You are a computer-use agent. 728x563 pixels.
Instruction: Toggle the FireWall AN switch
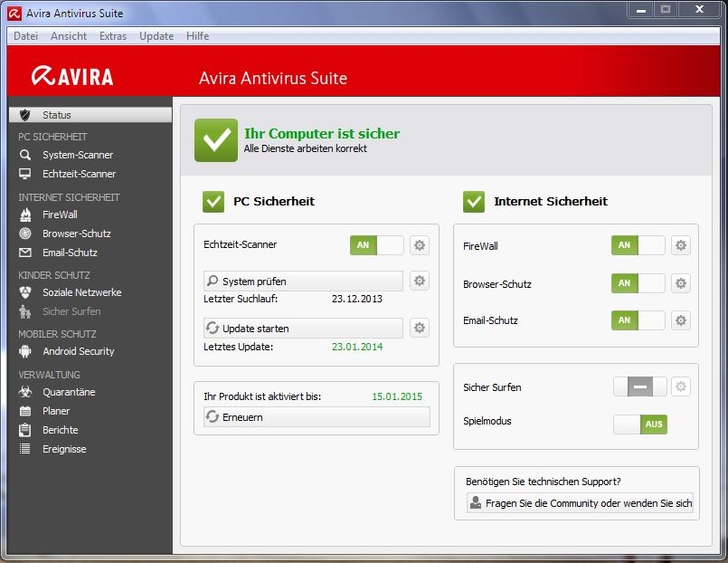[638, 245]
